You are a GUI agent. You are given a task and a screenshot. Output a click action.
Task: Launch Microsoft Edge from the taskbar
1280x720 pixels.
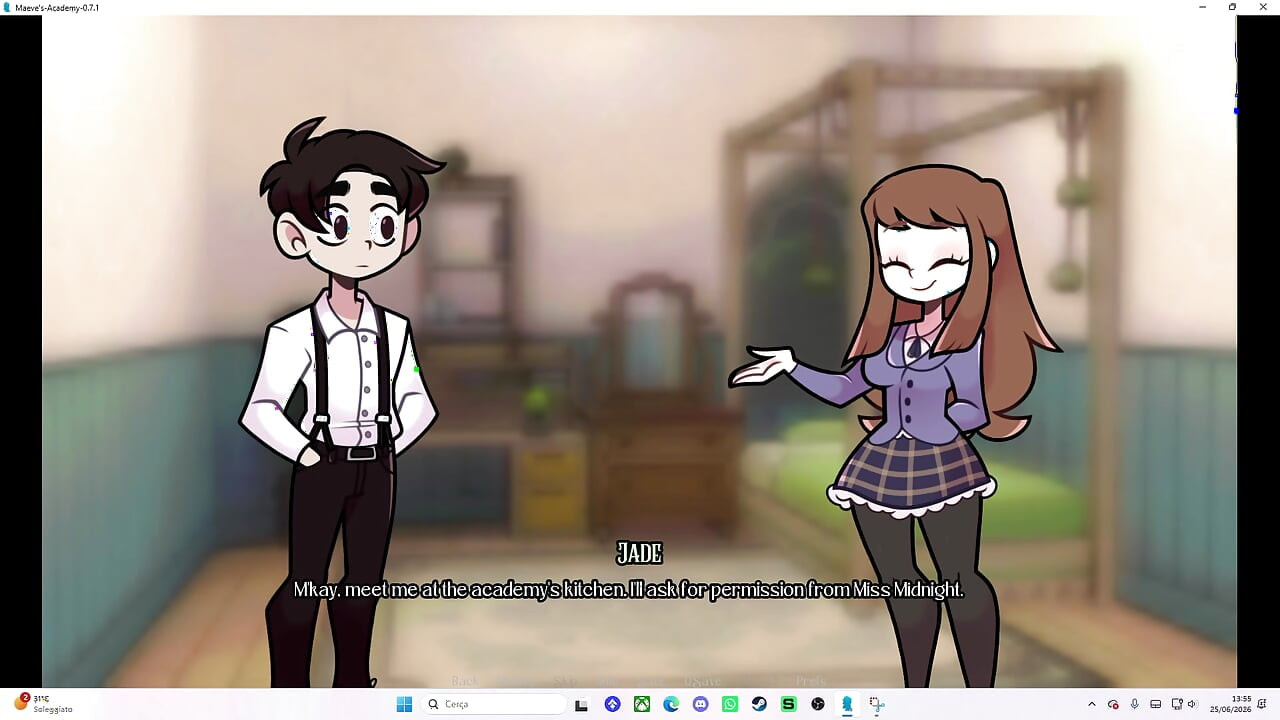[x=671, y=704]
